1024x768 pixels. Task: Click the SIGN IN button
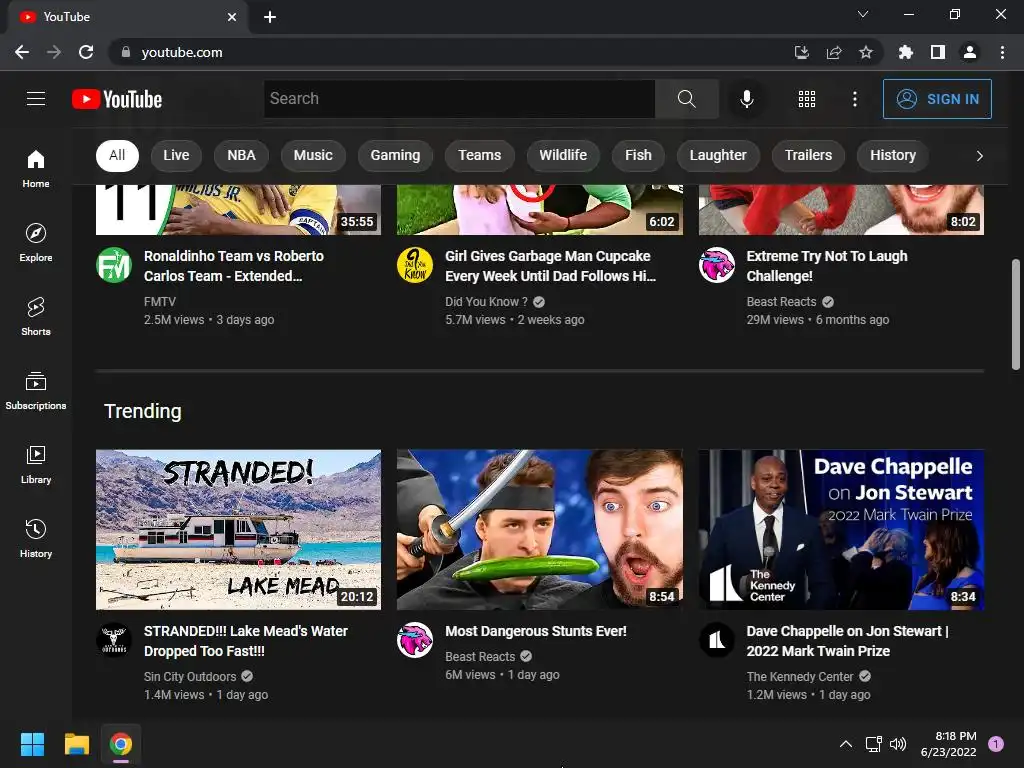click(x=937, y=99)
